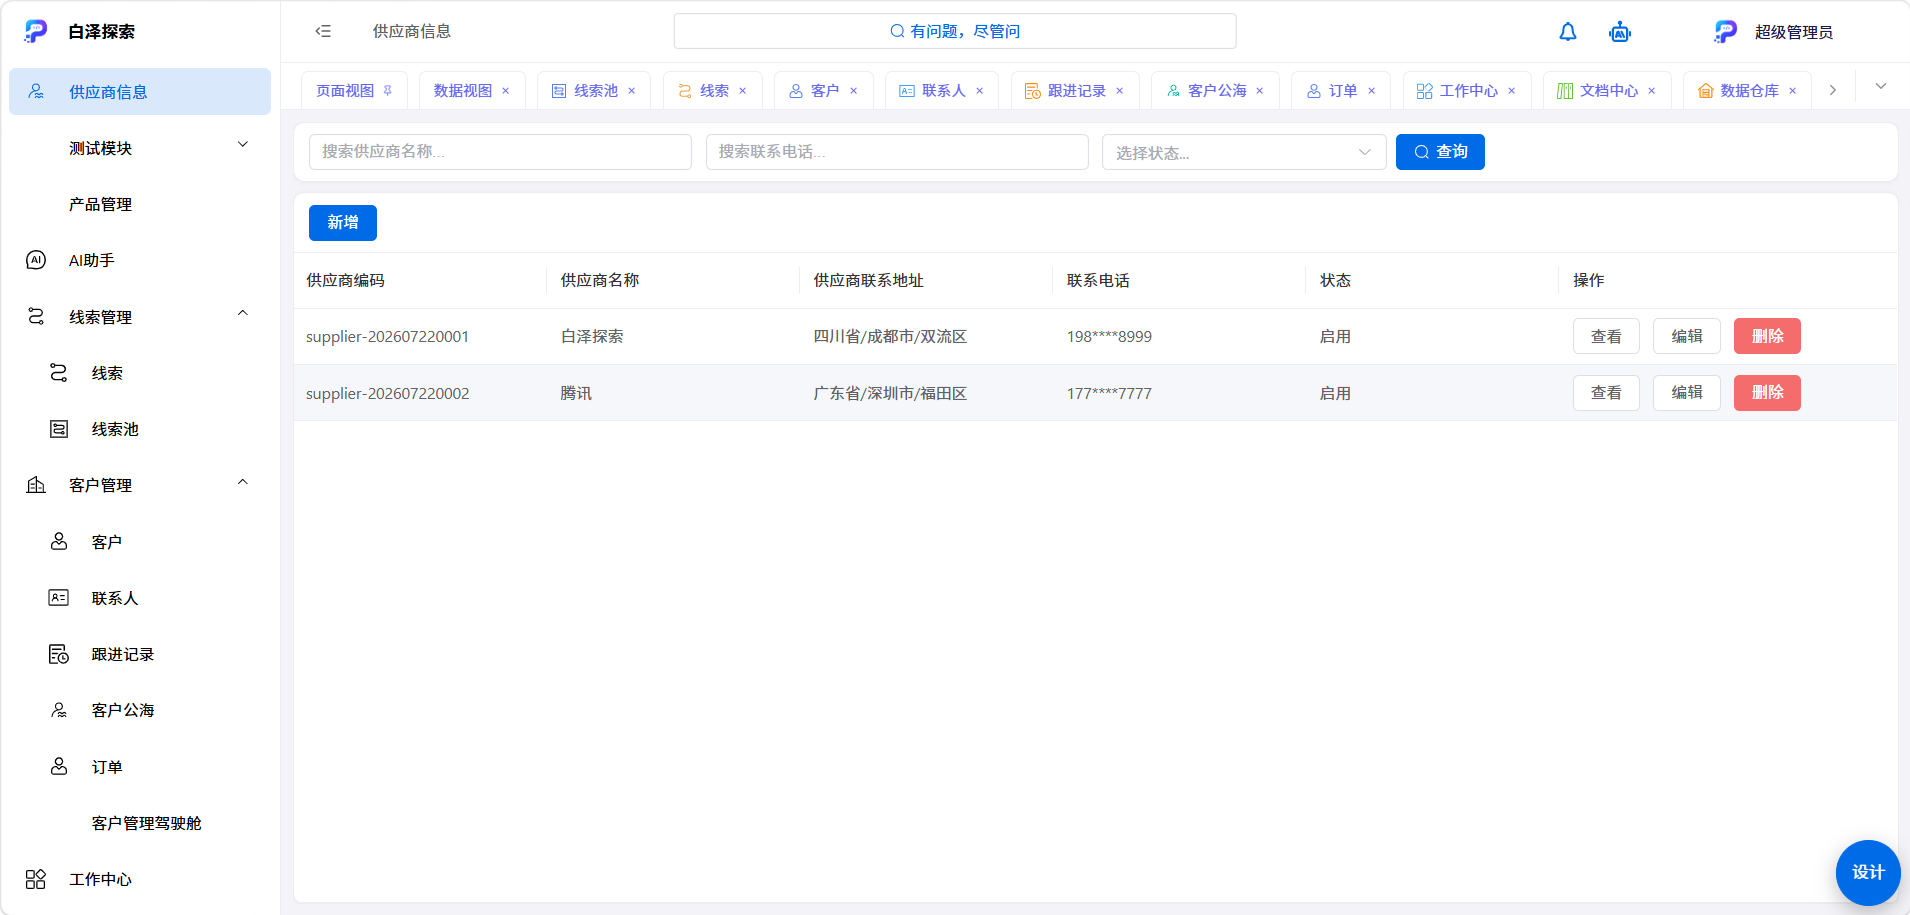Switch to the 数据仓库 tab

pyautogui.click(x=1747, y=91)
